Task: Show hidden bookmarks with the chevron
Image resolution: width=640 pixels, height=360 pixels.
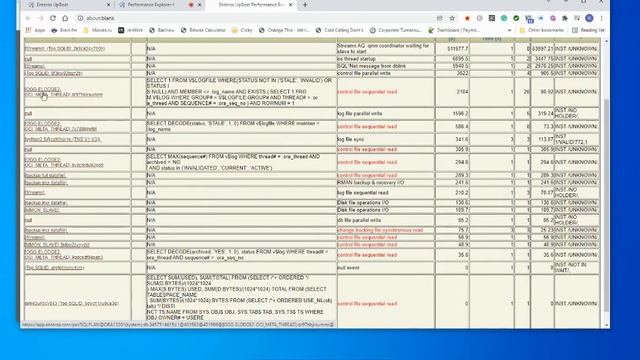Action: click(509, 30)
